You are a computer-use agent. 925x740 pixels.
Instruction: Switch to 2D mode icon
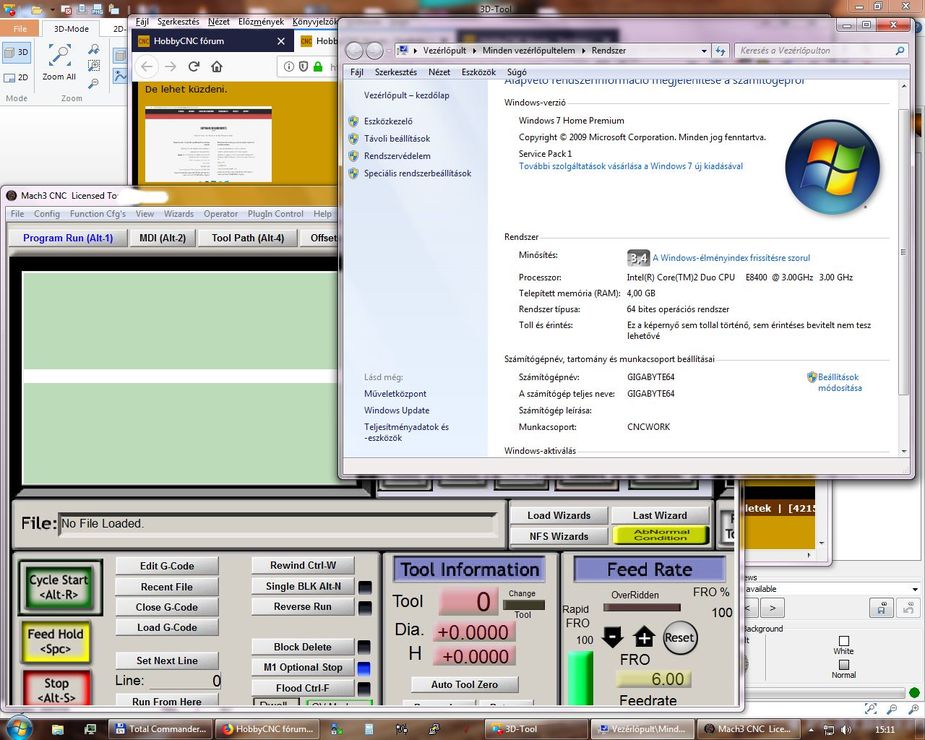coord(17,77)
